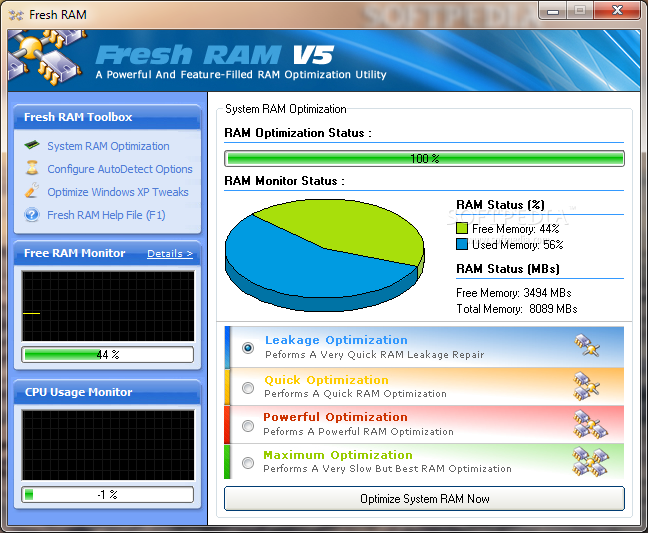This screenshot has height=533, width=648.
Task: Click the 100 % RAM optimization progress bar
Action: pyautogui.click(x=424, y=159)
